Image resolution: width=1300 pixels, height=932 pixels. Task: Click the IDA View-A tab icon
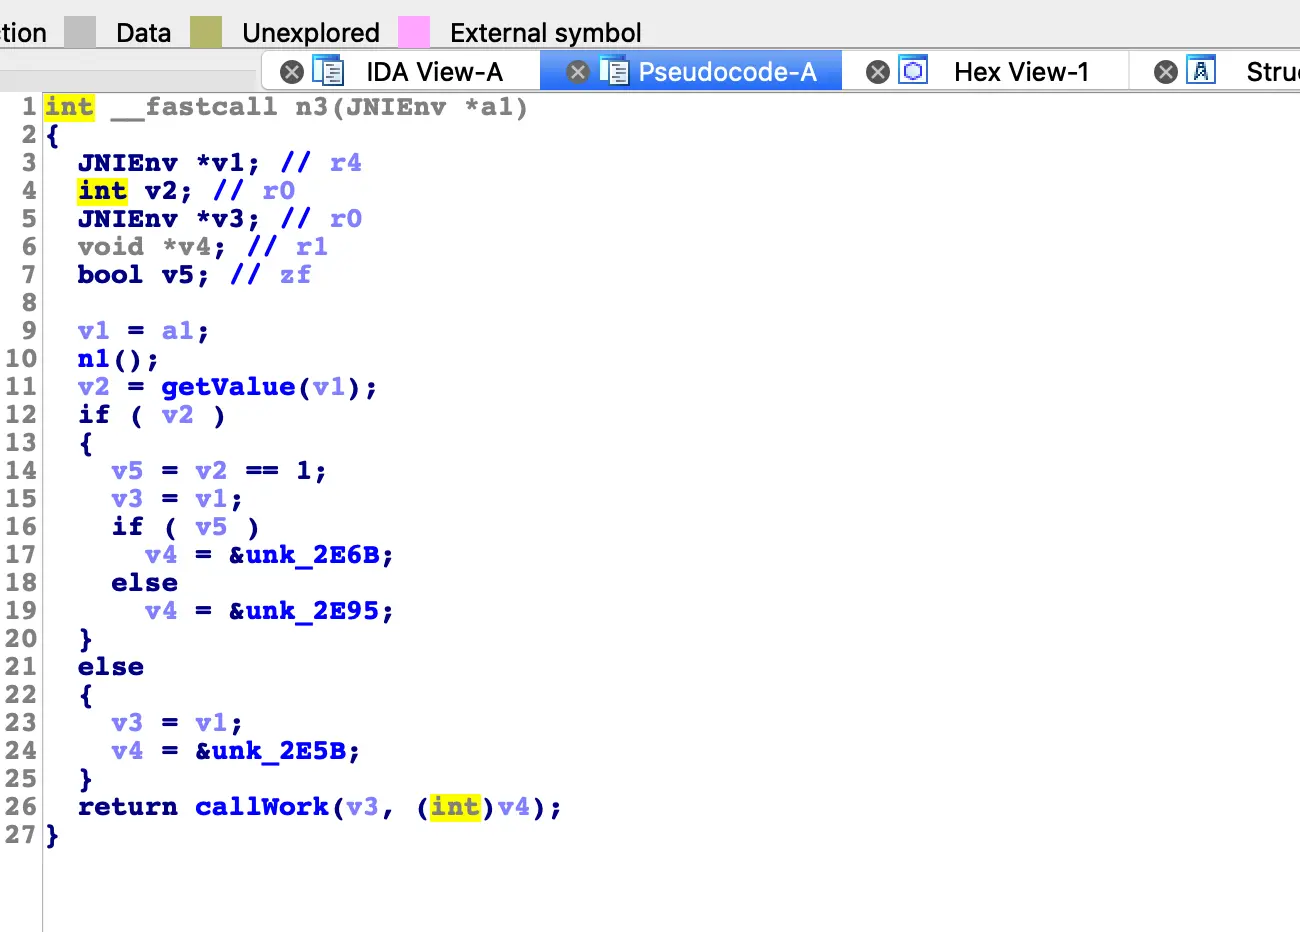coord(328,71)
